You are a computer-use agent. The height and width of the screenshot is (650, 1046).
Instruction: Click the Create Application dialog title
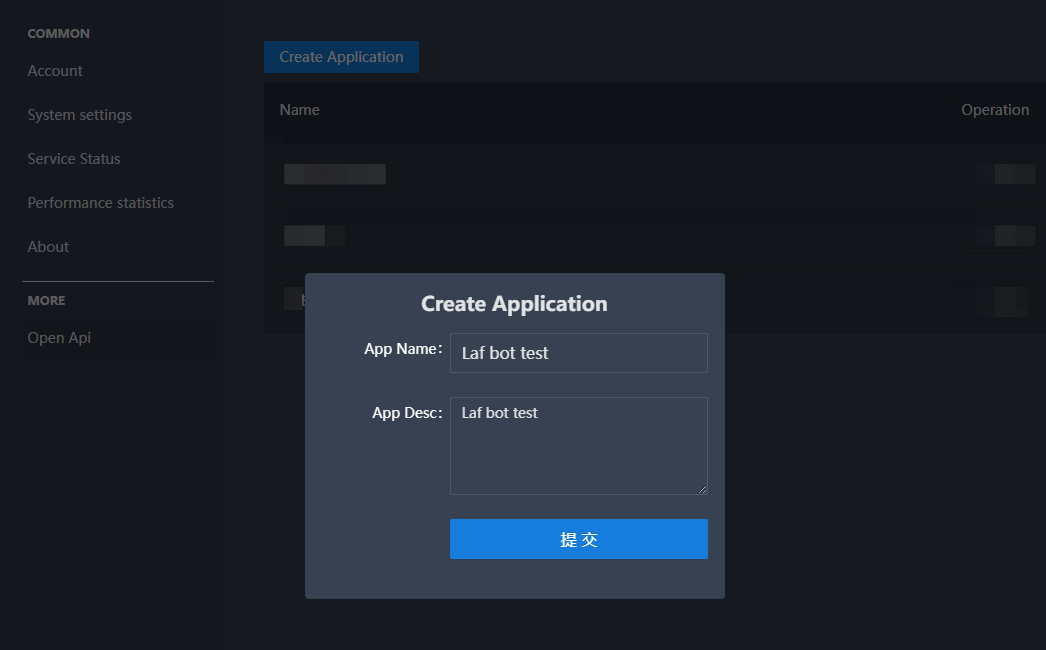514,304
